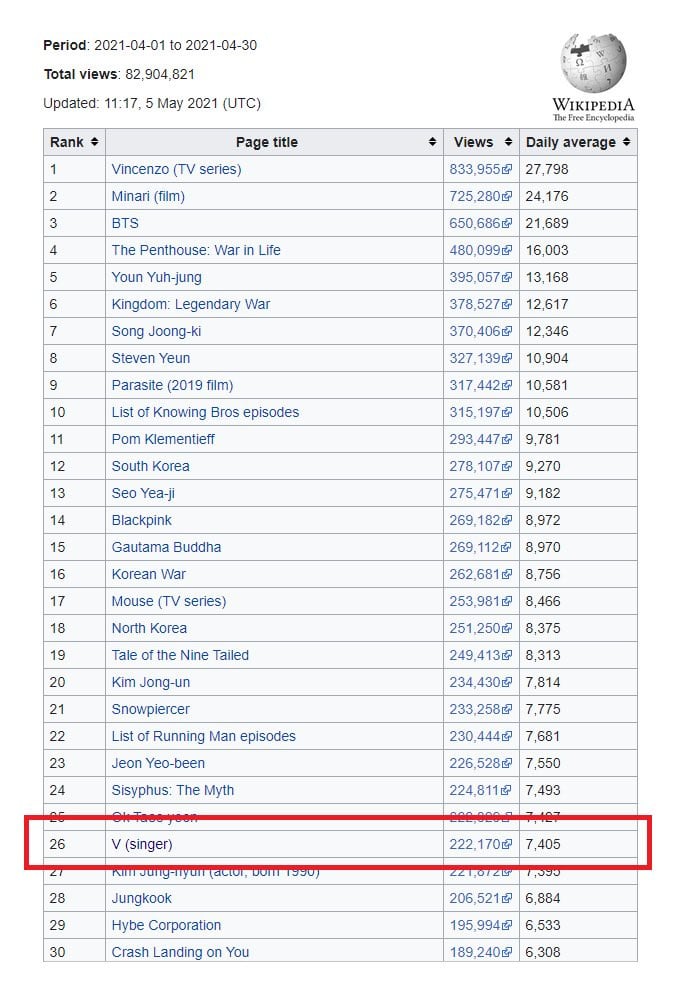Screen dimensions: 686x994
Task: Open the Blackpink article
Action: click(141, 520)
